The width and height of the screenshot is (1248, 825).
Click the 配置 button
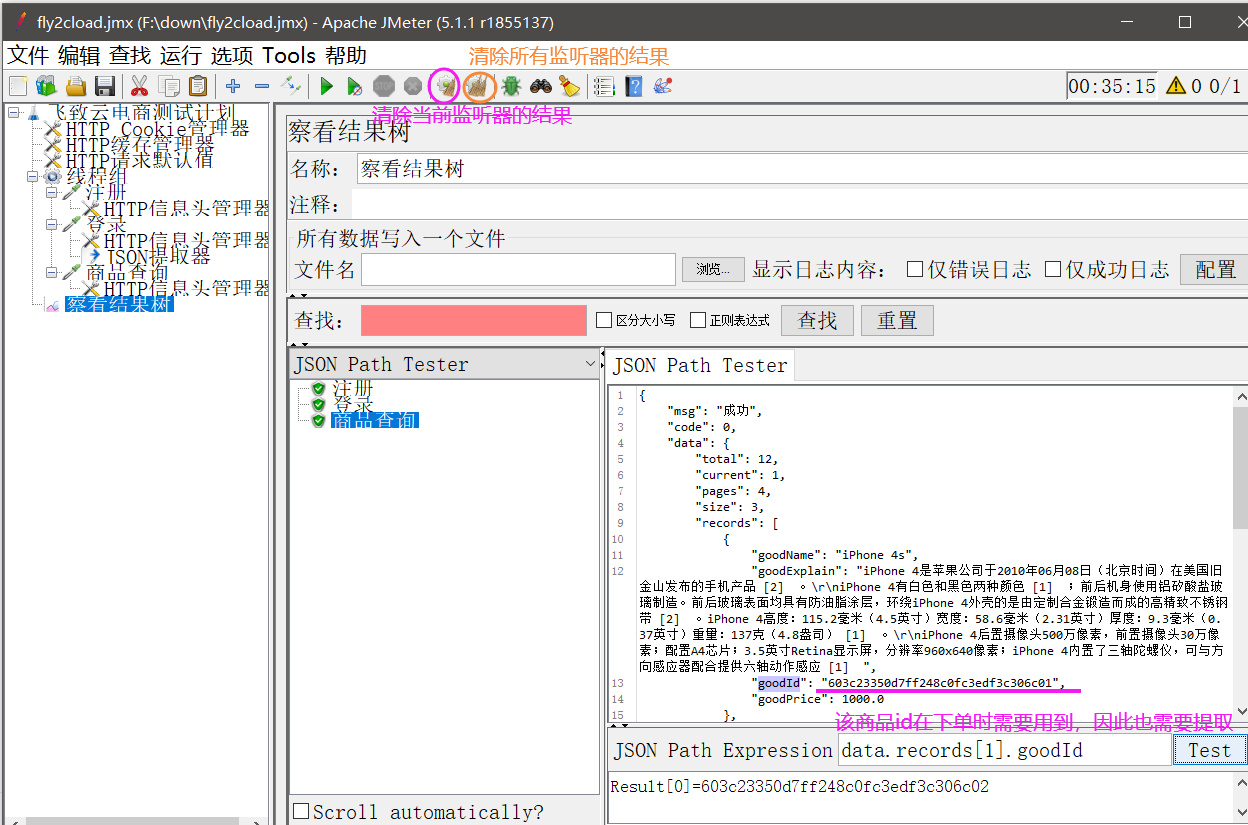point(1215,269)
